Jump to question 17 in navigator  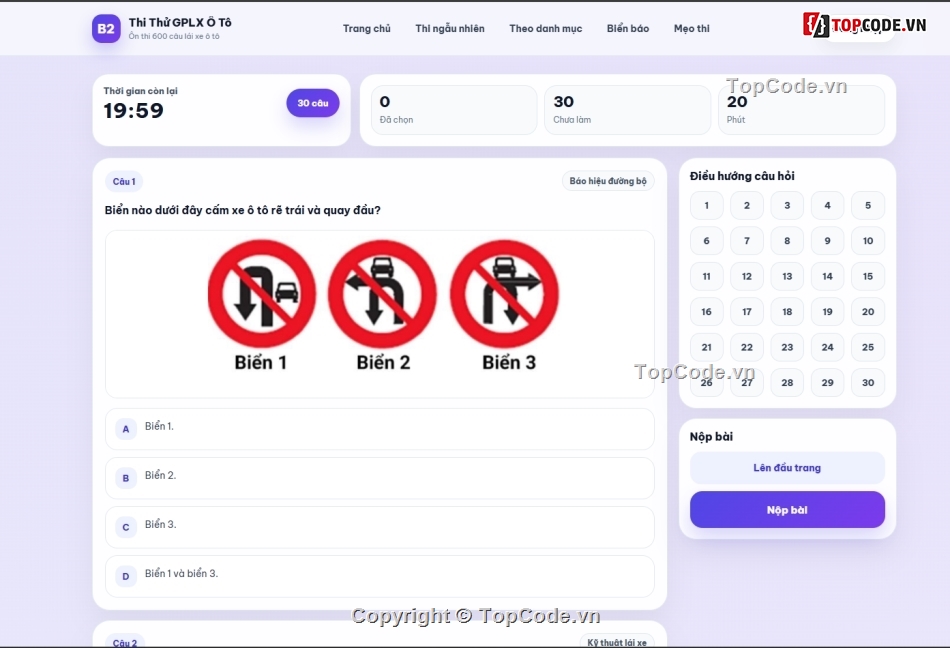point(747,312)
